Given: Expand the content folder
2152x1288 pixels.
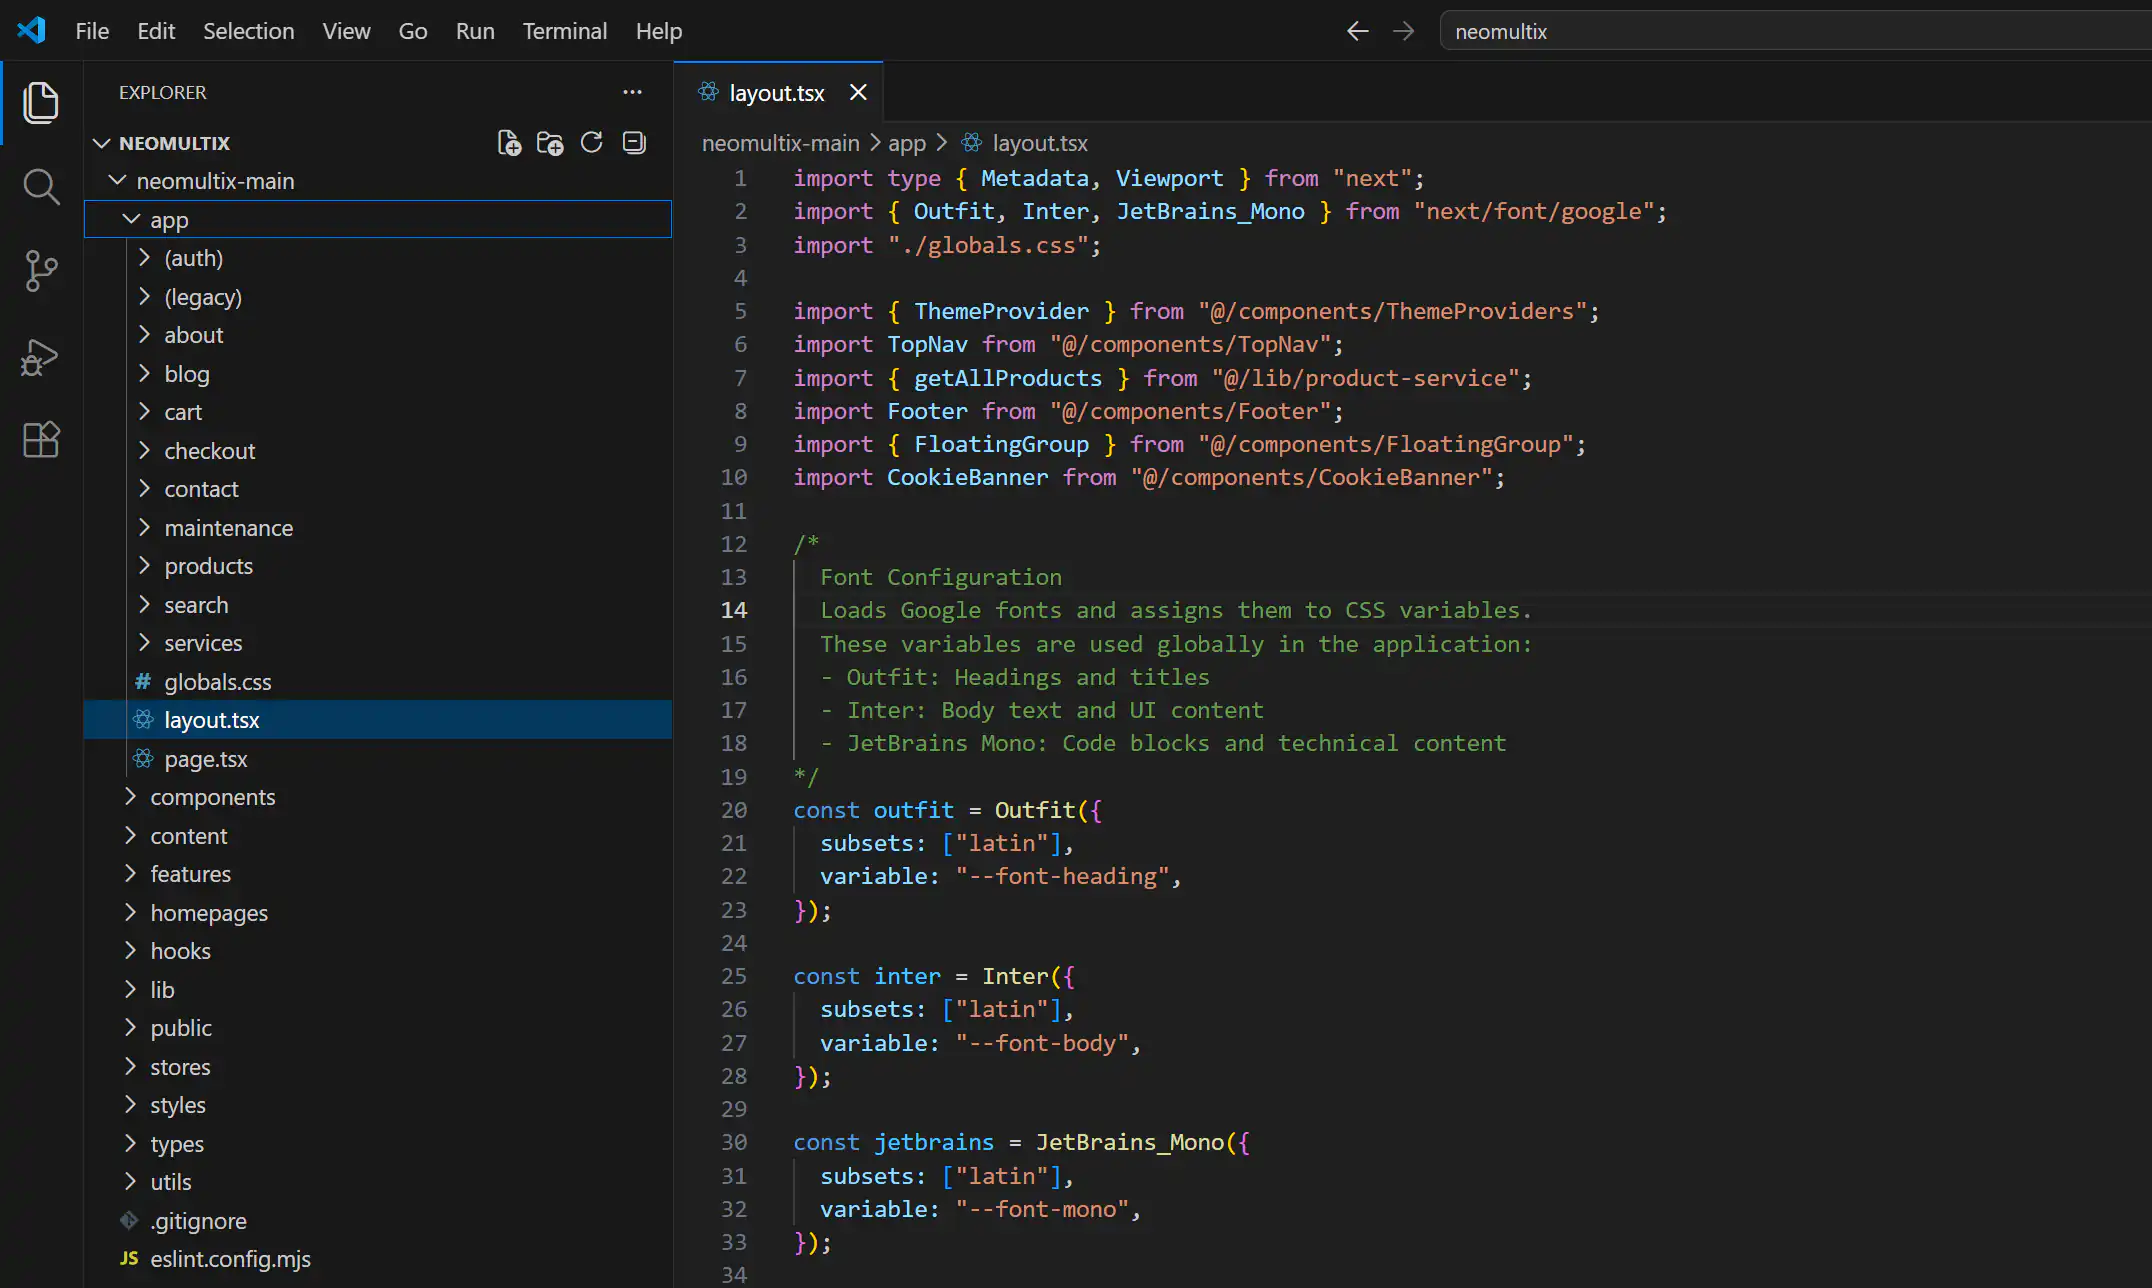Looking at the screenshot, I should pos(130,835).
